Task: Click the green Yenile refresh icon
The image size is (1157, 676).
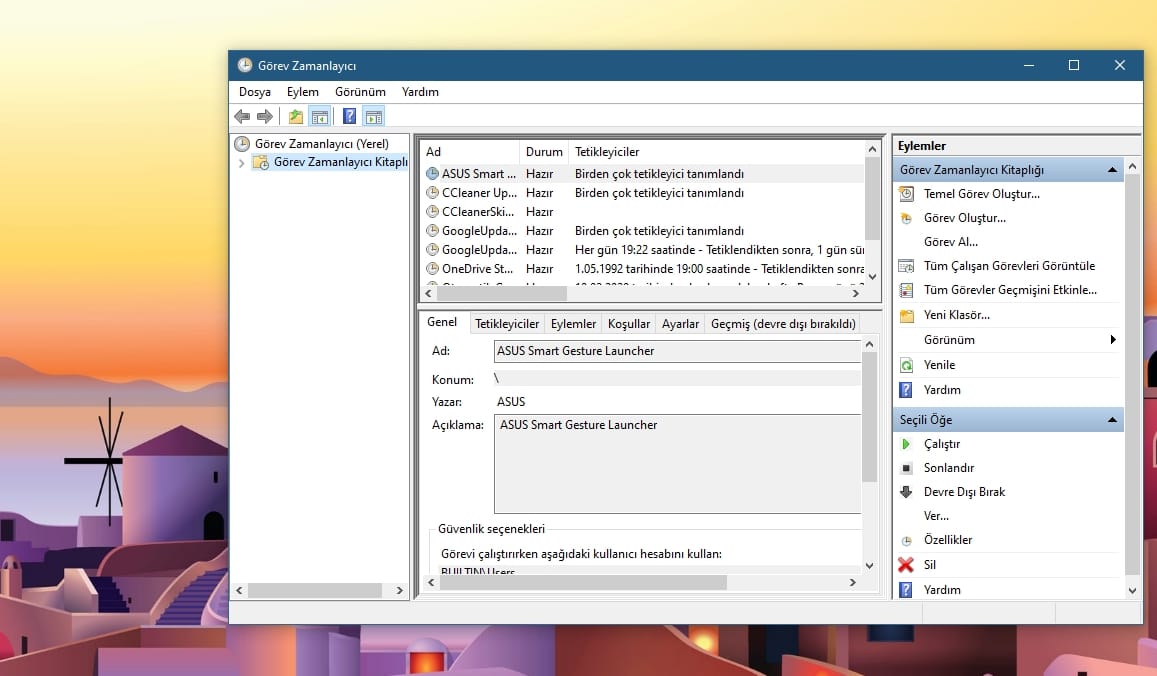Action: click(906, 365)
